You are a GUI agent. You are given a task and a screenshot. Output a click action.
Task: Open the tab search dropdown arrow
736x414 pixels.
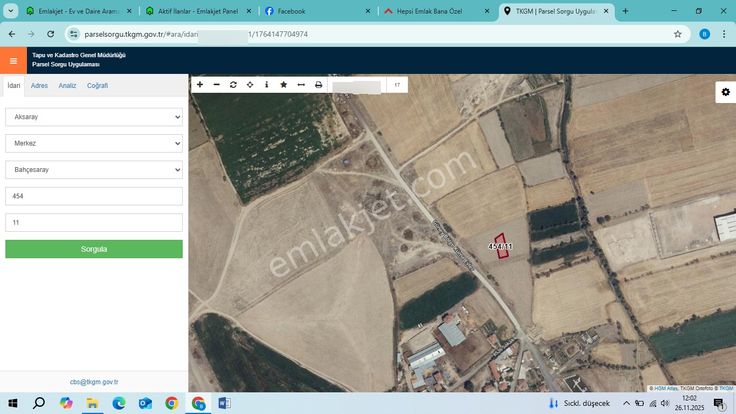pyautogui.click(x=10, y=11)
